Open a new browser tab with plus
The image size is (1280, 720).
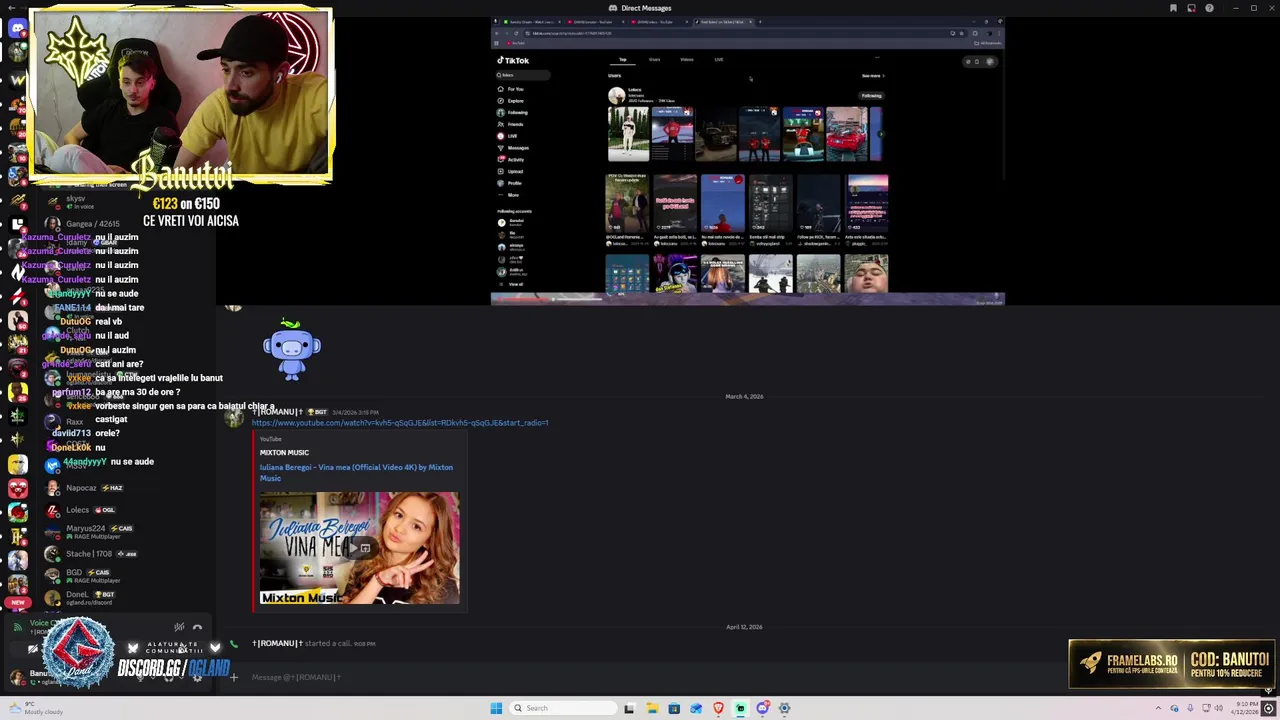[760, 21]
